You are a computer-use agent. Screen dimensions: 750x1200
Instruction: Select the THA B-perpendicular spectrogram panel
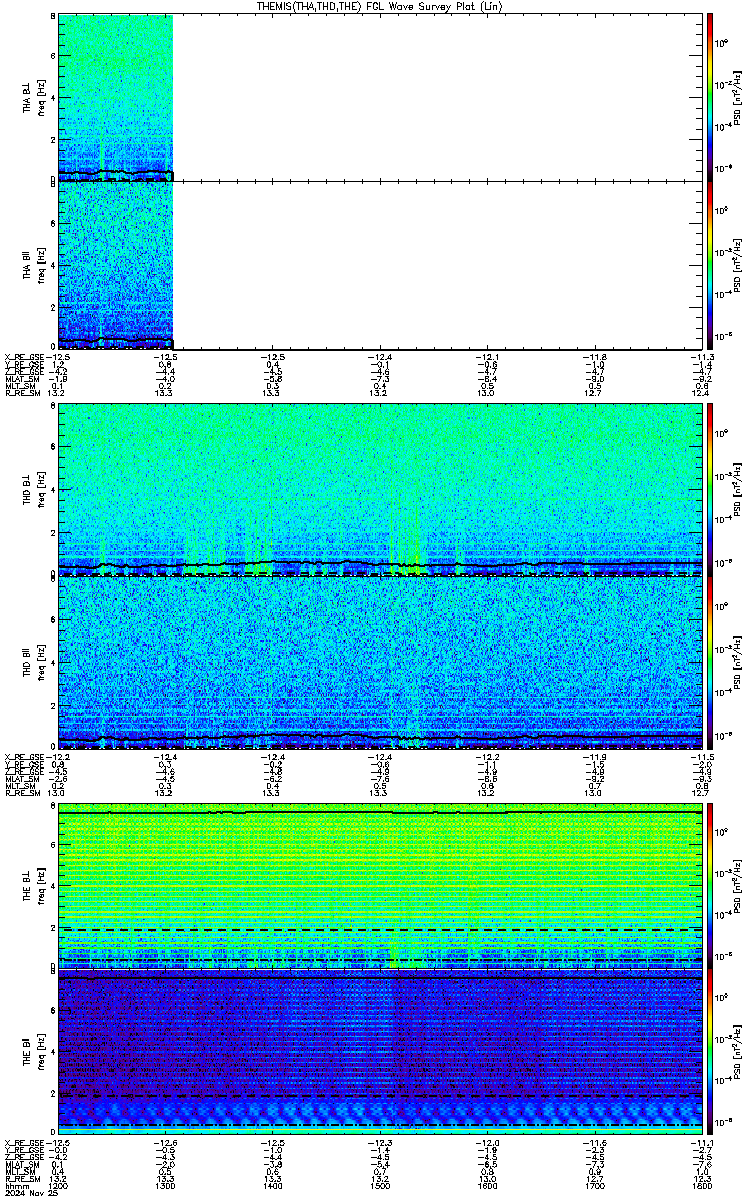[x=380, y=97]
